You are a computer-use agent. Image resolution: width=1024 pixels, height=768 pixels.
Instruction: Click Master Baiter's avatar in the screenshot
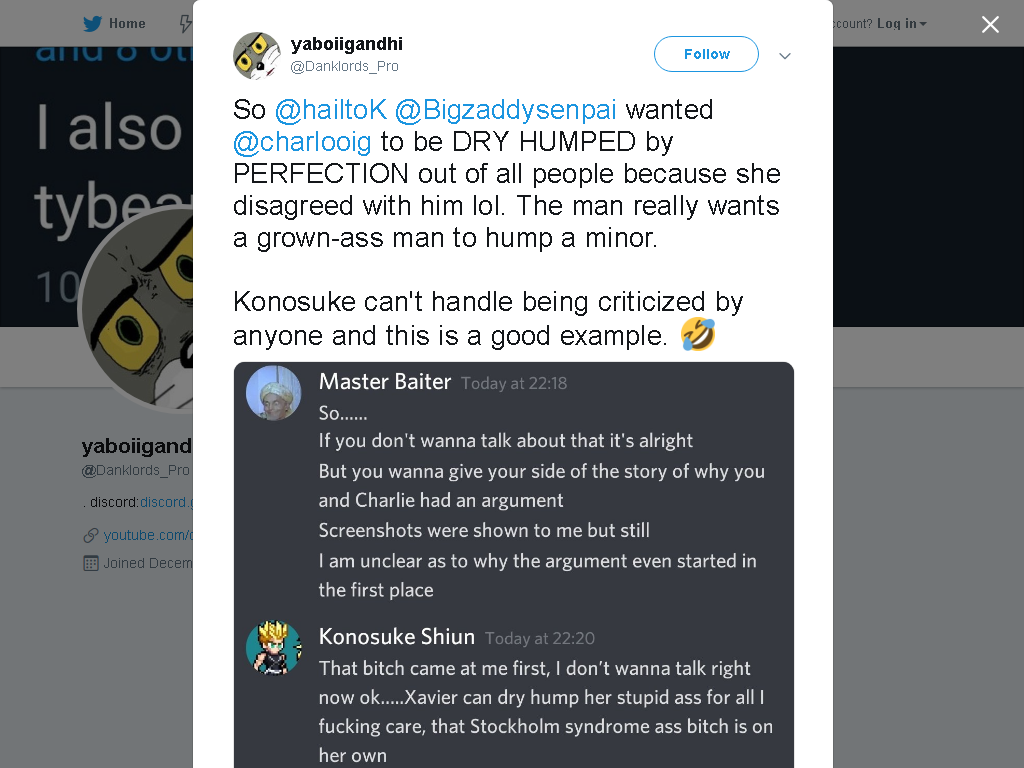click(x=274, y=392)
